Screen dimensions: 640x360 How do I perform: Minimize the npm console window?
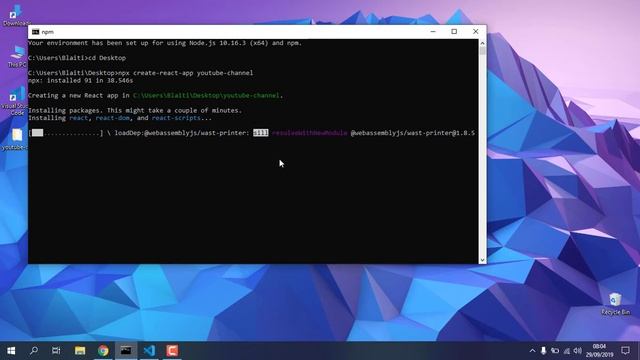433,31
